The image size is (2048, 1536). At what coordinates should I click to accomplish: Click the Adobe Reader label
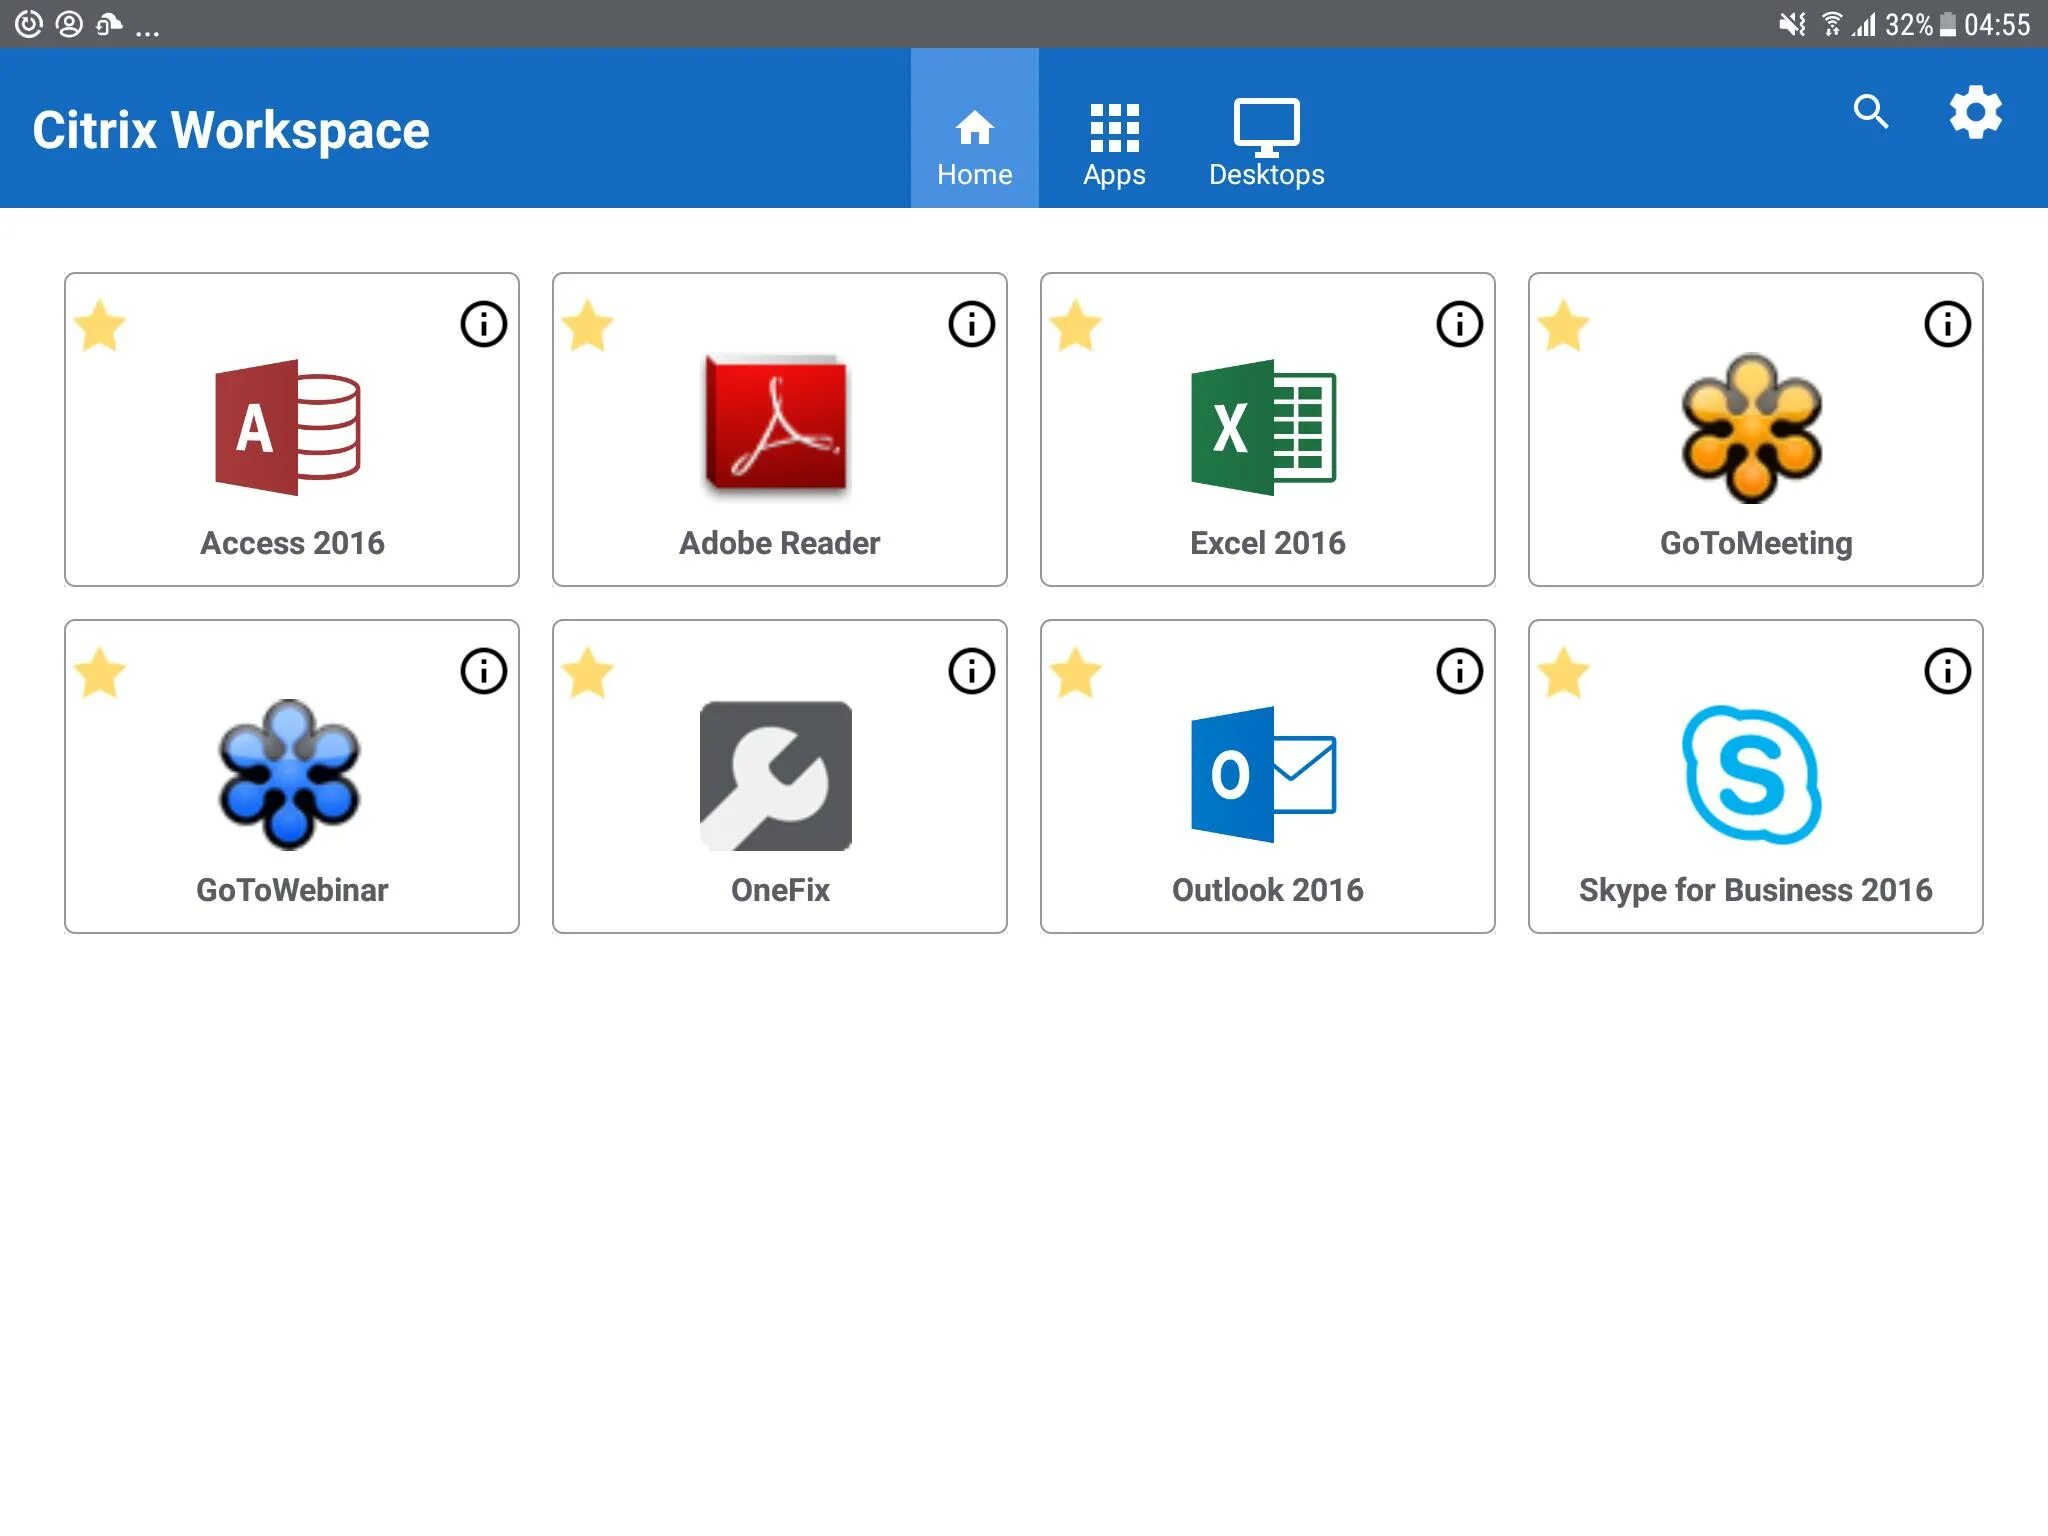click(780, 543)
